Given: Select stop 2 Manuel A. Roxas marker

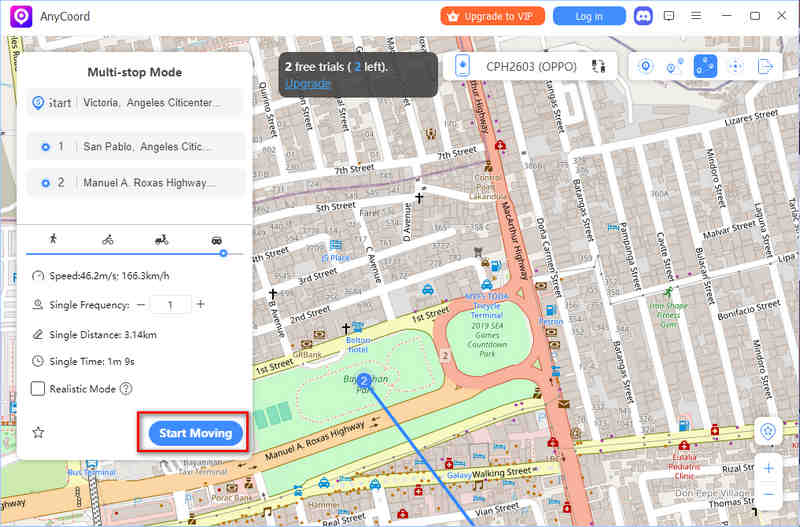Looking at the screenshot, I should pos(45,182).
